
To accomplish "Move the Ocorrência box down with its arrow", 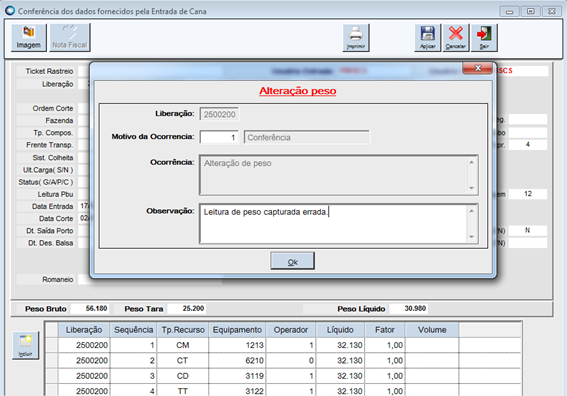I will pos(472,188).
